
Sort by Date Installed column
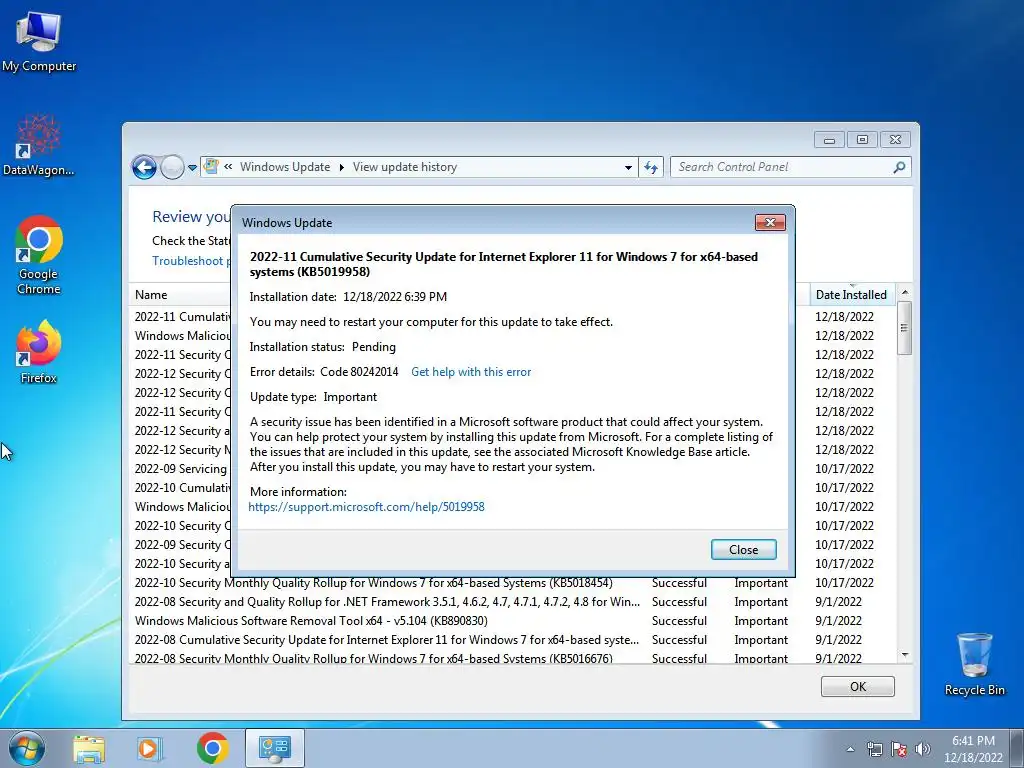click(x=851, y=295)
